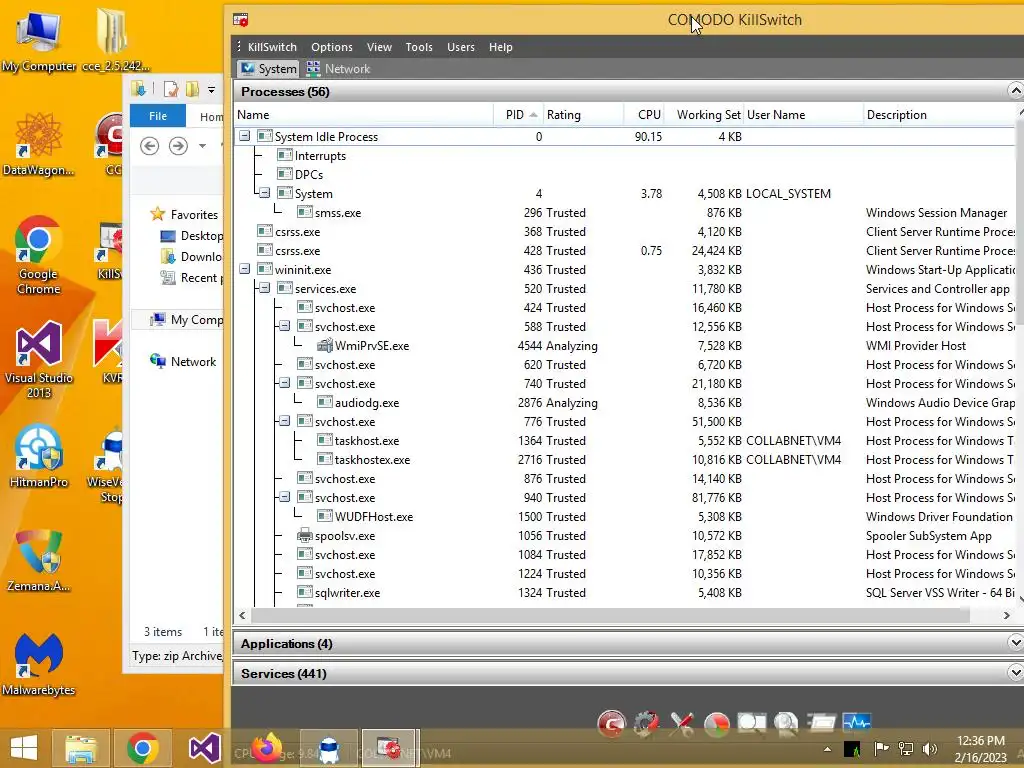Click the magnifier over document icon

tap(786, 723)
